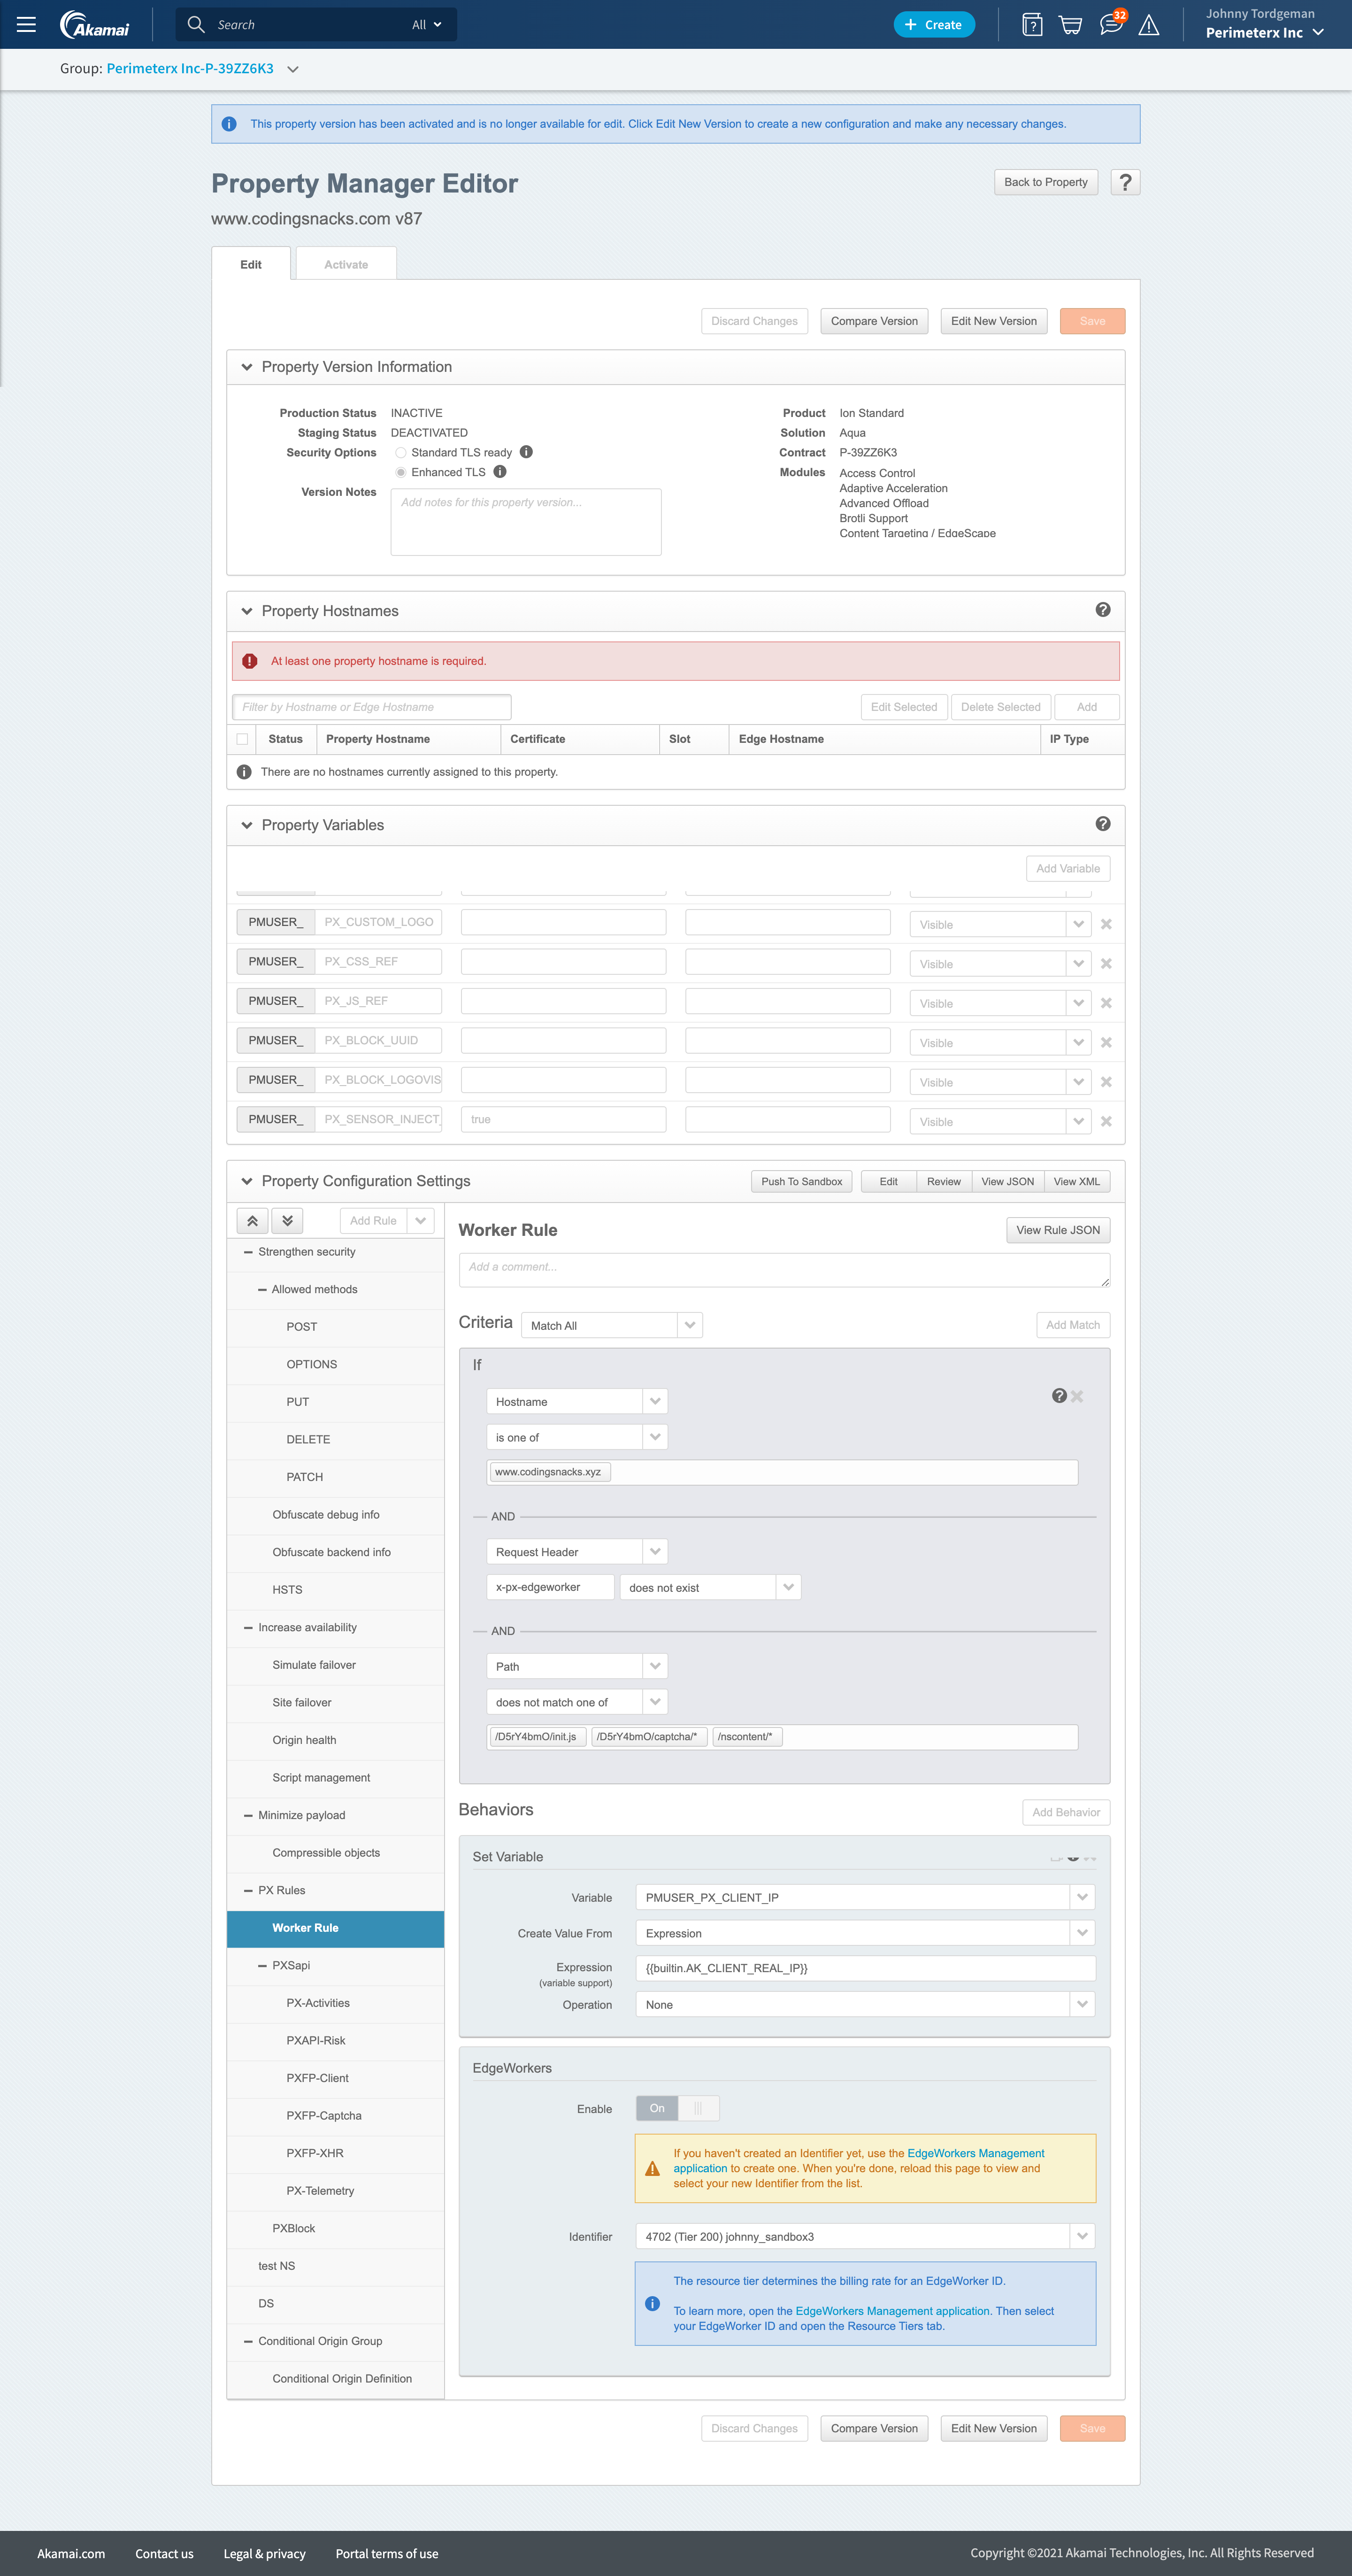
Task: Click the help question mark button
Action: pos(1125,182)
